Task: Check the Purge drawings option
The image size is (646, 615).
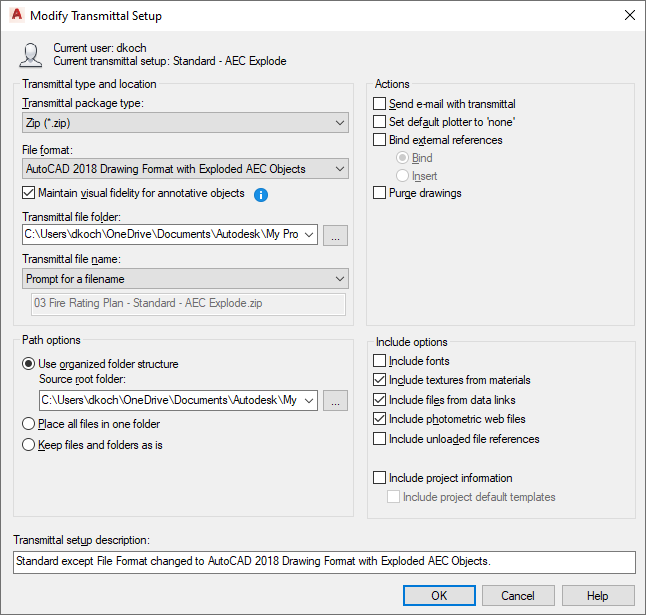Action: pos(379,193)
